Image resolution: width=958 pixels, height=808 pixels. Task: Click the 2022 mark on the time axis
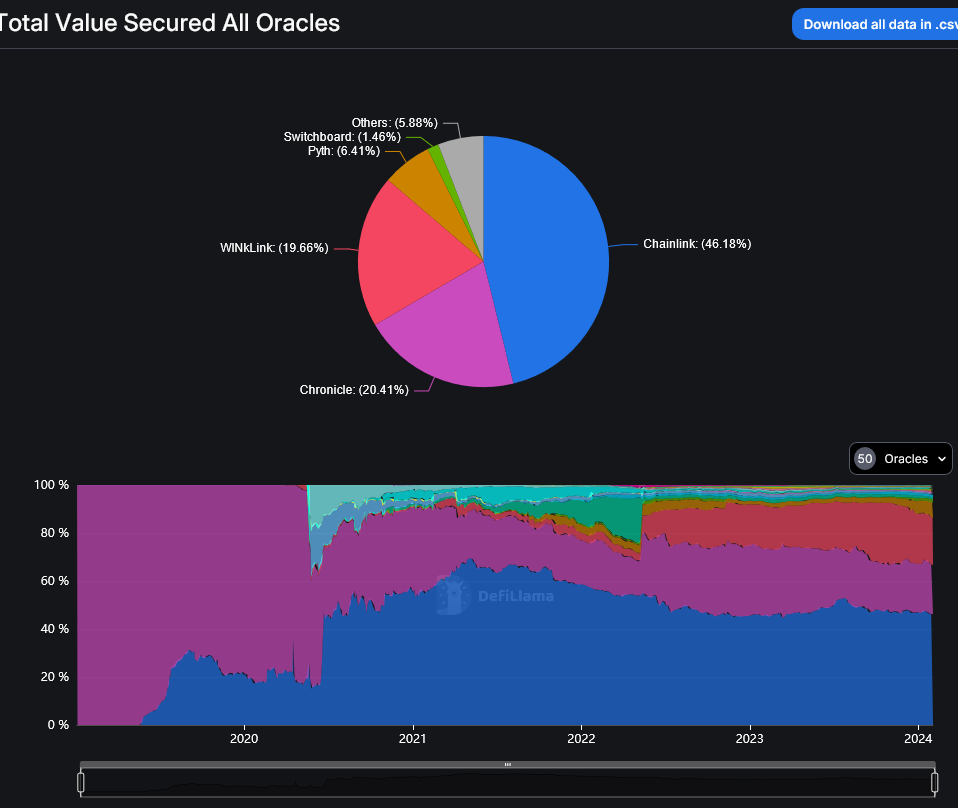tap(581, 739)
